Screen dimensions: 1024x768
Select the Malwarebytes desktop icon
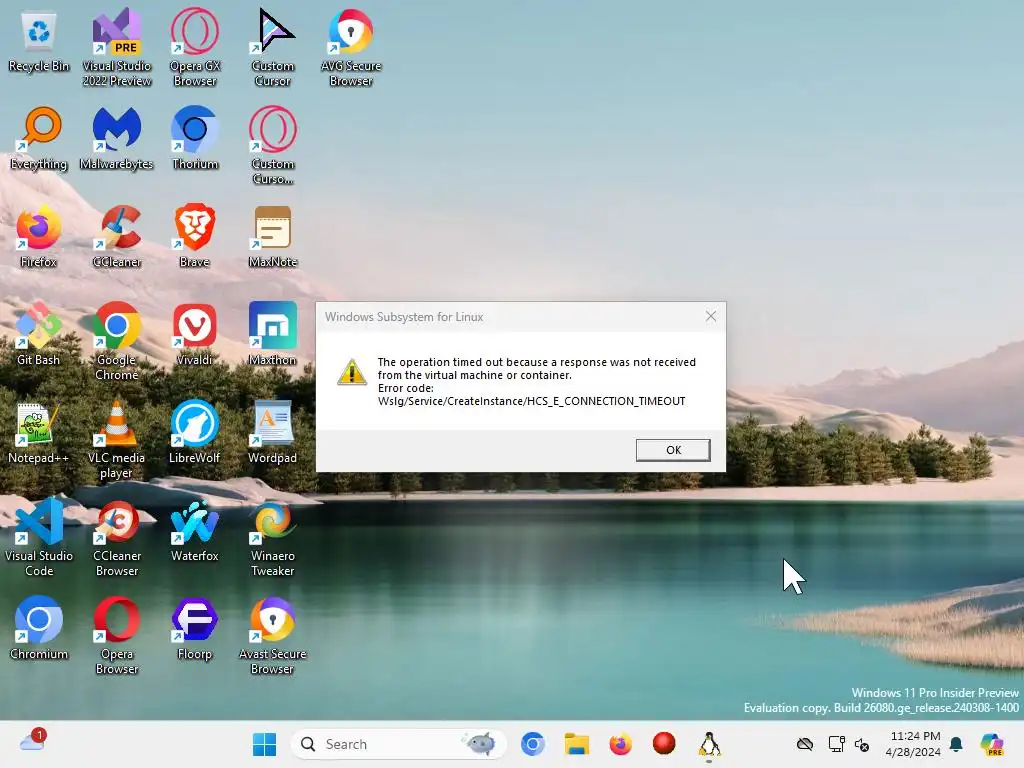tap(117, 138)
